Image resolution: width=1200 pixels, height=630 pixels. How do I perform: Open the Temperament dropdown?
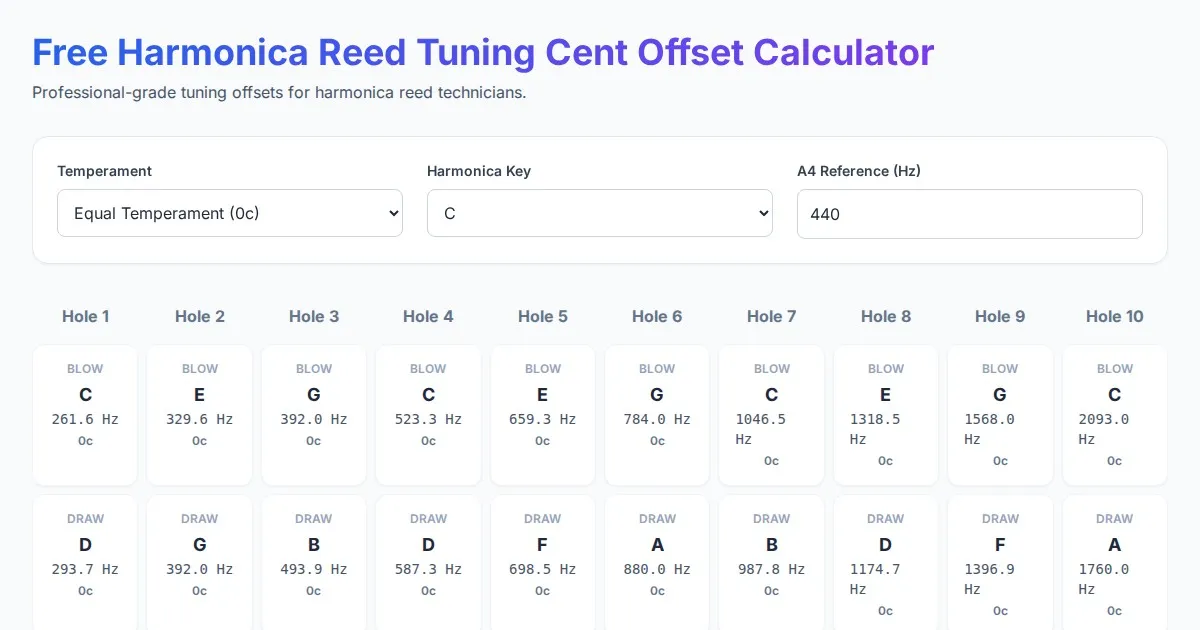point(230,213)
